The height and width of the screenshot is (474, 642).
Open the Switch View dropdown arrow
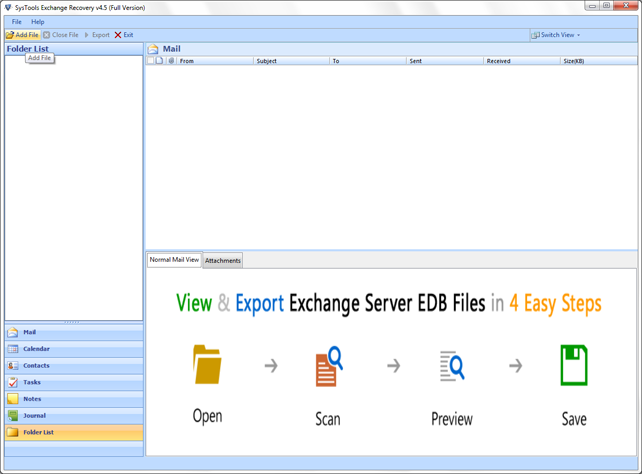coord(579,35)
